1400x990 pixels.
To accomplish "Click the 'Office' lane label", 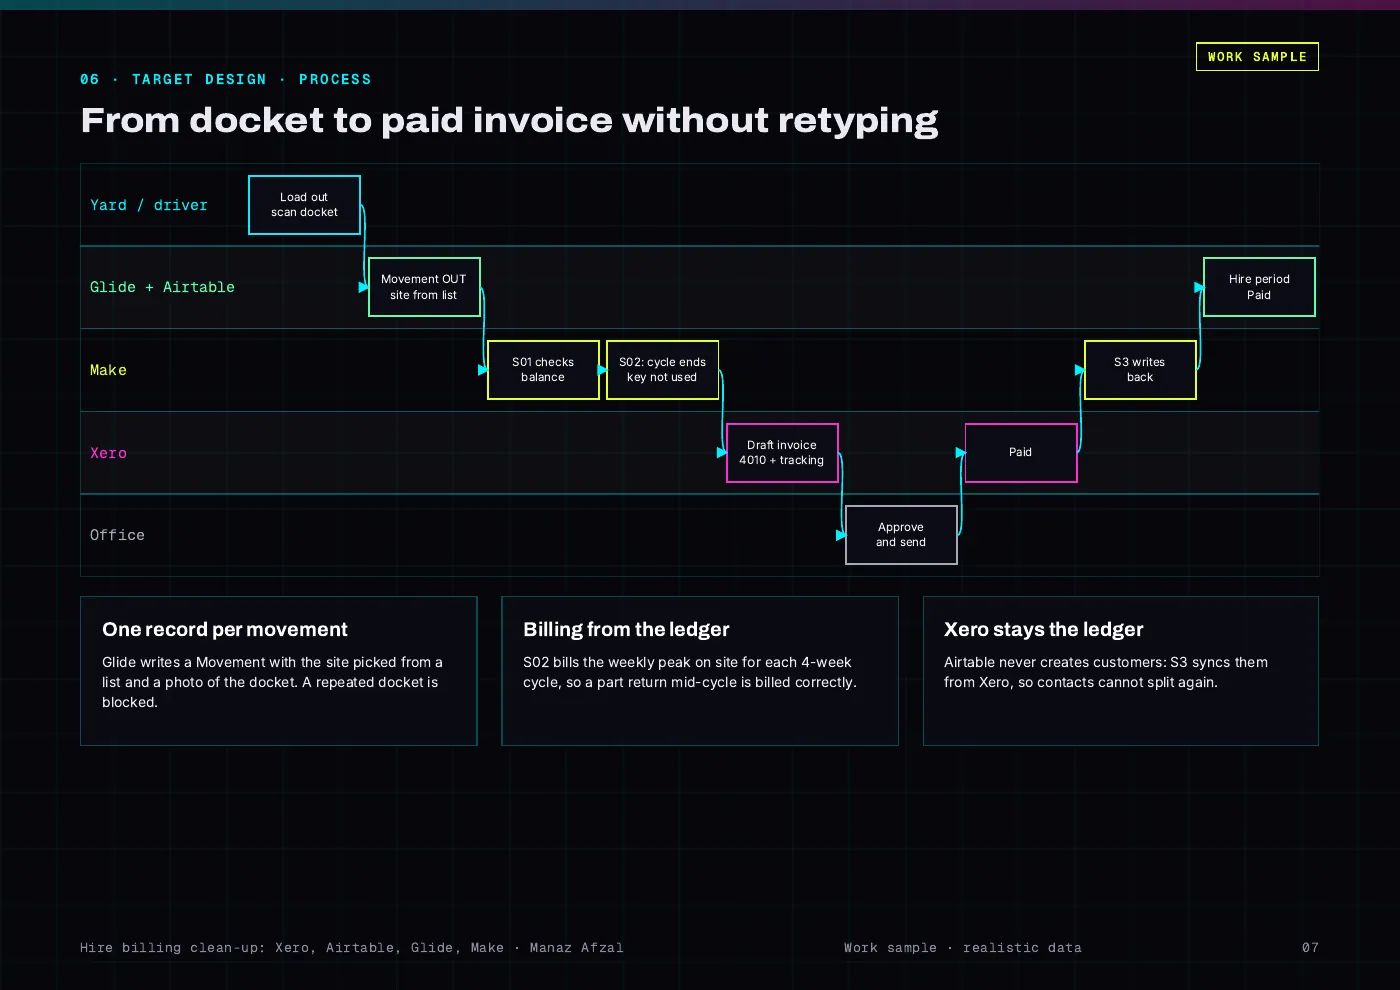I will pos(117,535).
